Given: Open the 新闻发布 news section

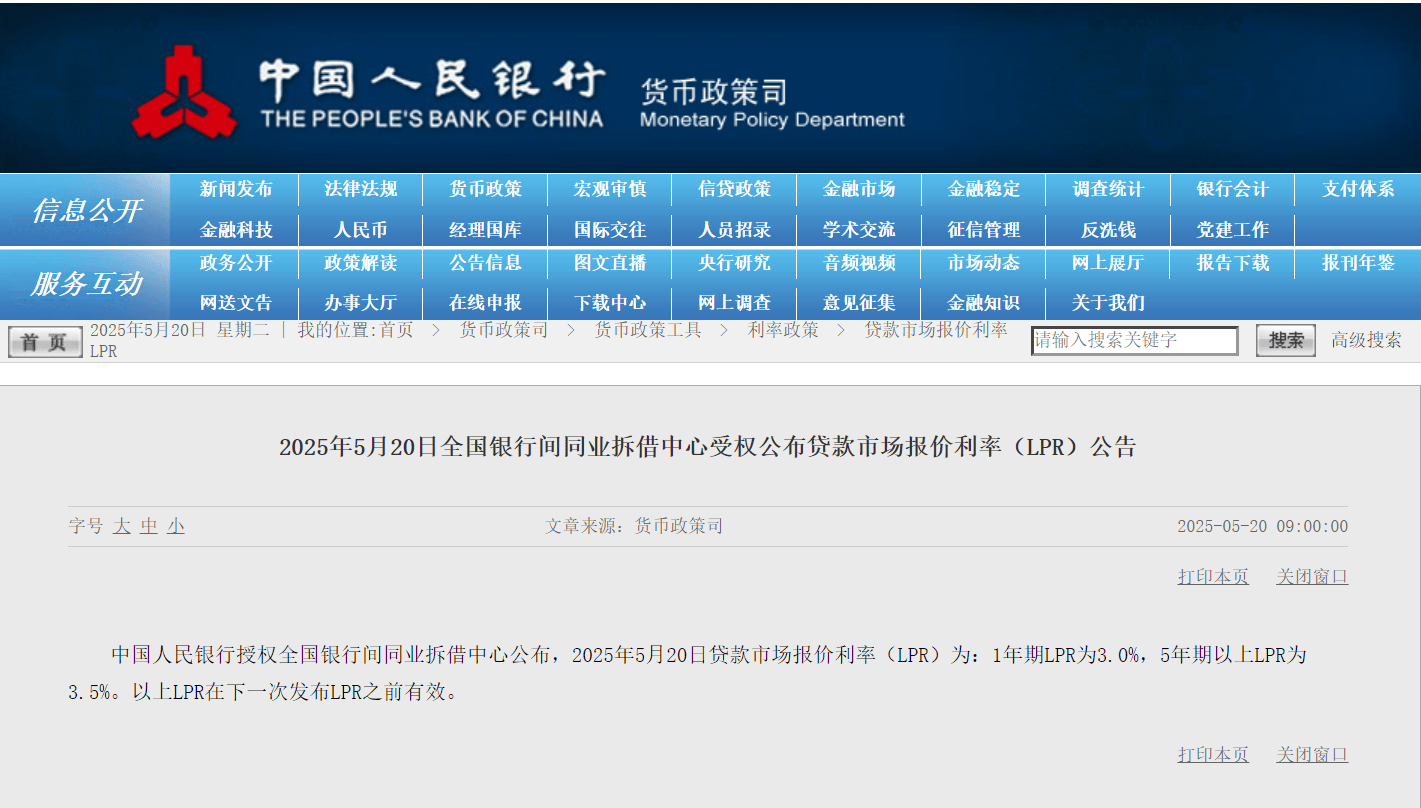Looking at the screenshot, I should point(234,189).
